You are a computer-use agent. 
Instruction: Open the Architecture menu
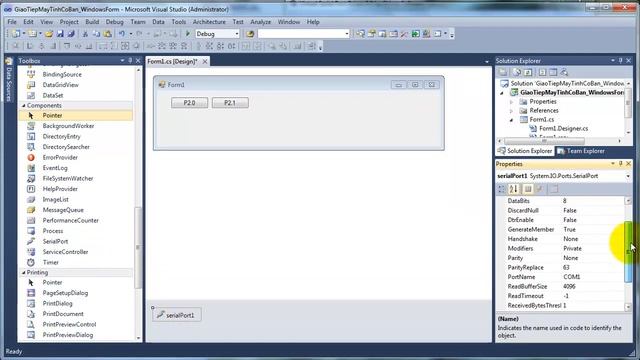pos(209,22)
